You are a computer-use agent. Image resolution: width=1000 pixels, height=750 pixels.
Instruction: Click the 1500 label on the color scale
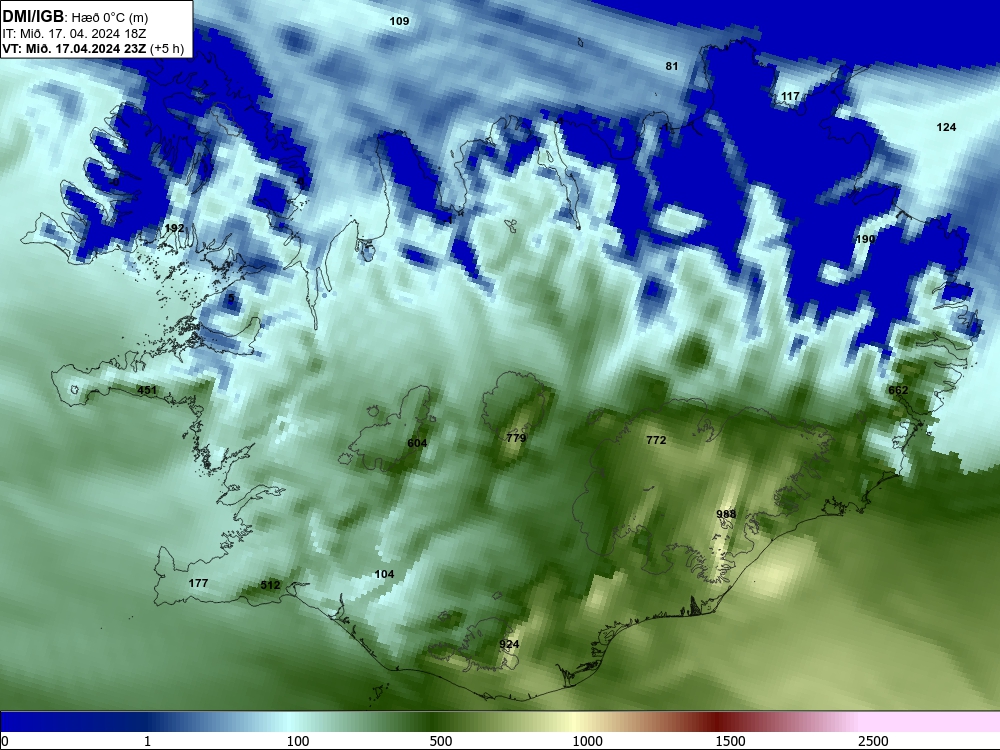tap(730, 741)
